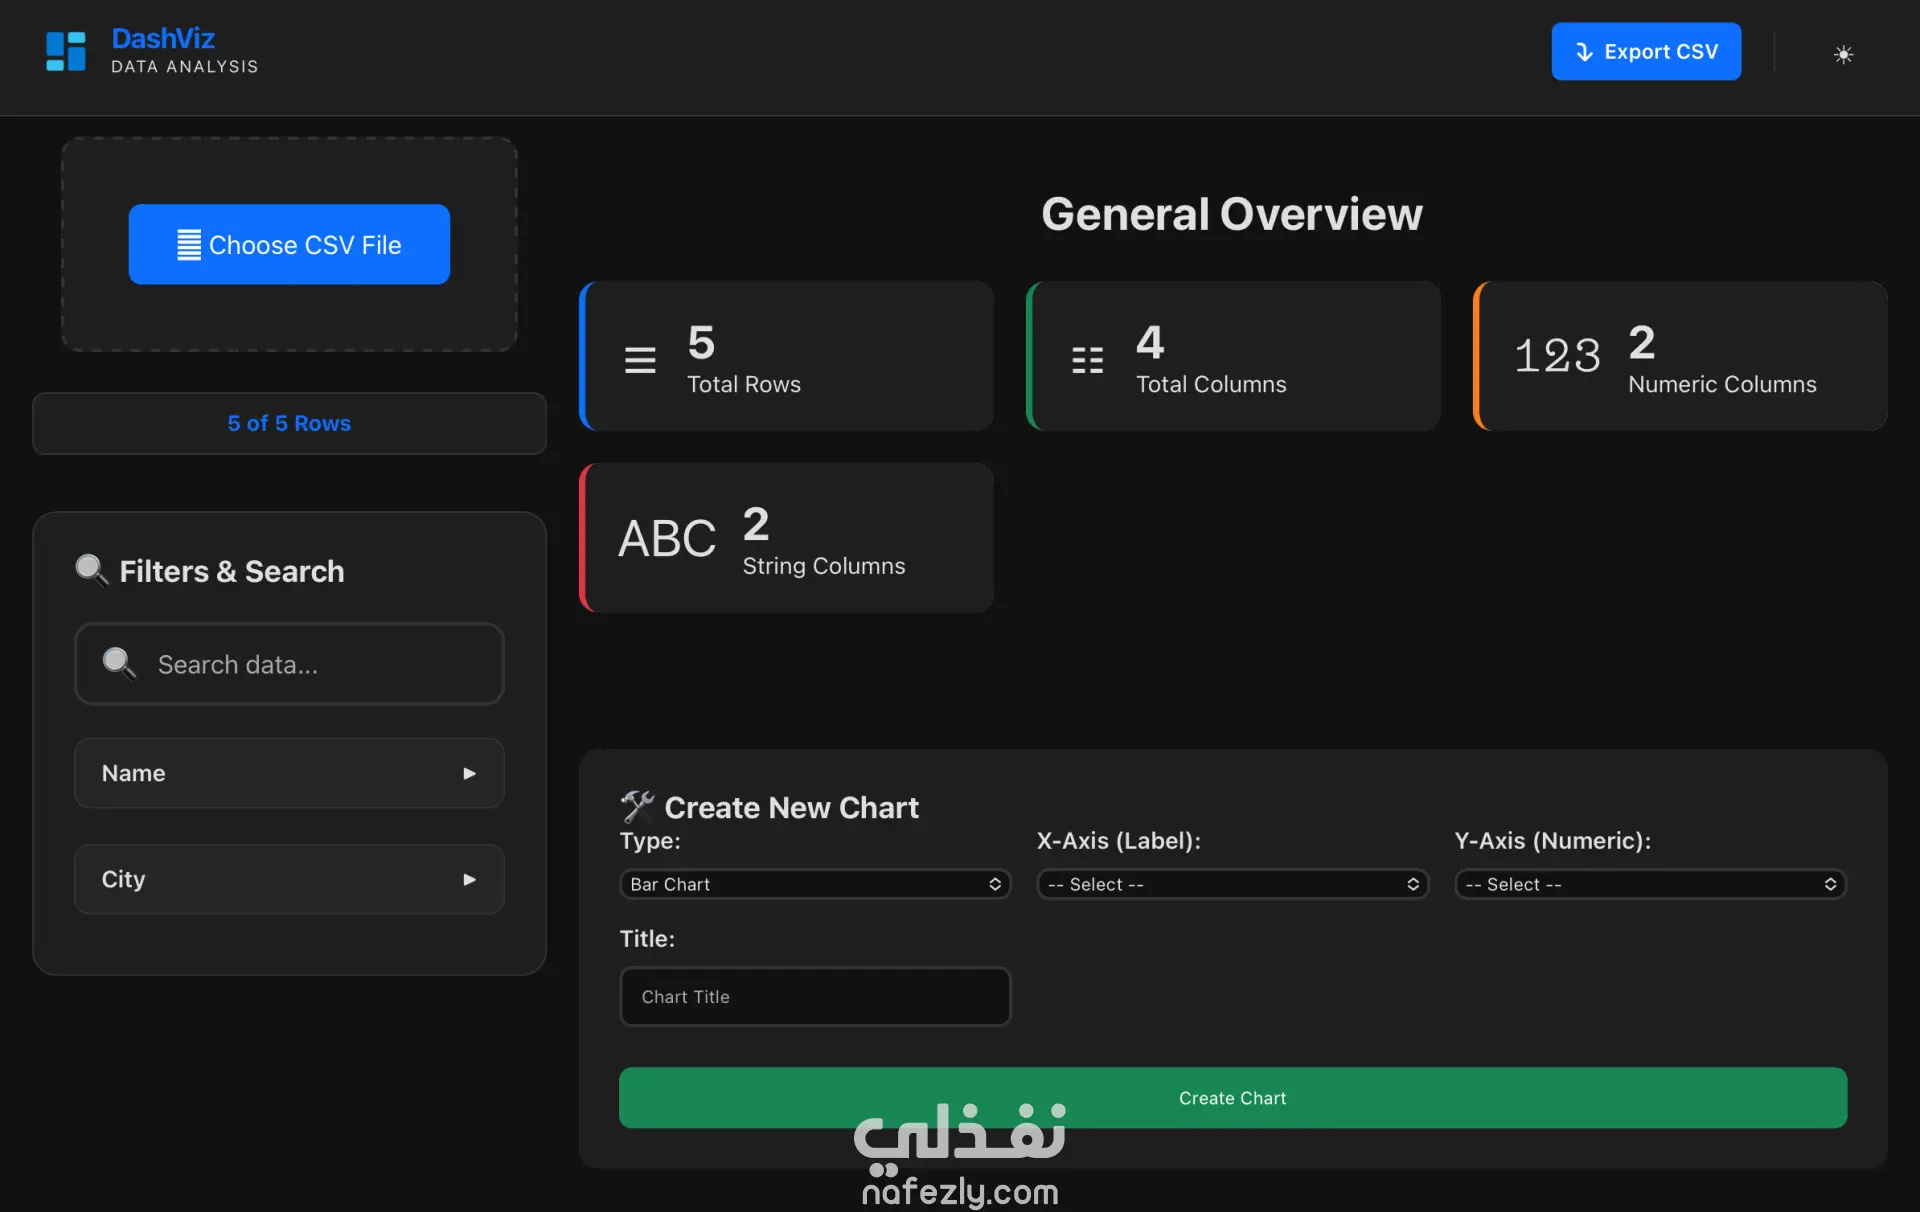Image resolution: width=1920 pixels, height=1212 pixels.
Task: Click the magnifier icon beside Filters & Search
Action: [92, 570]
